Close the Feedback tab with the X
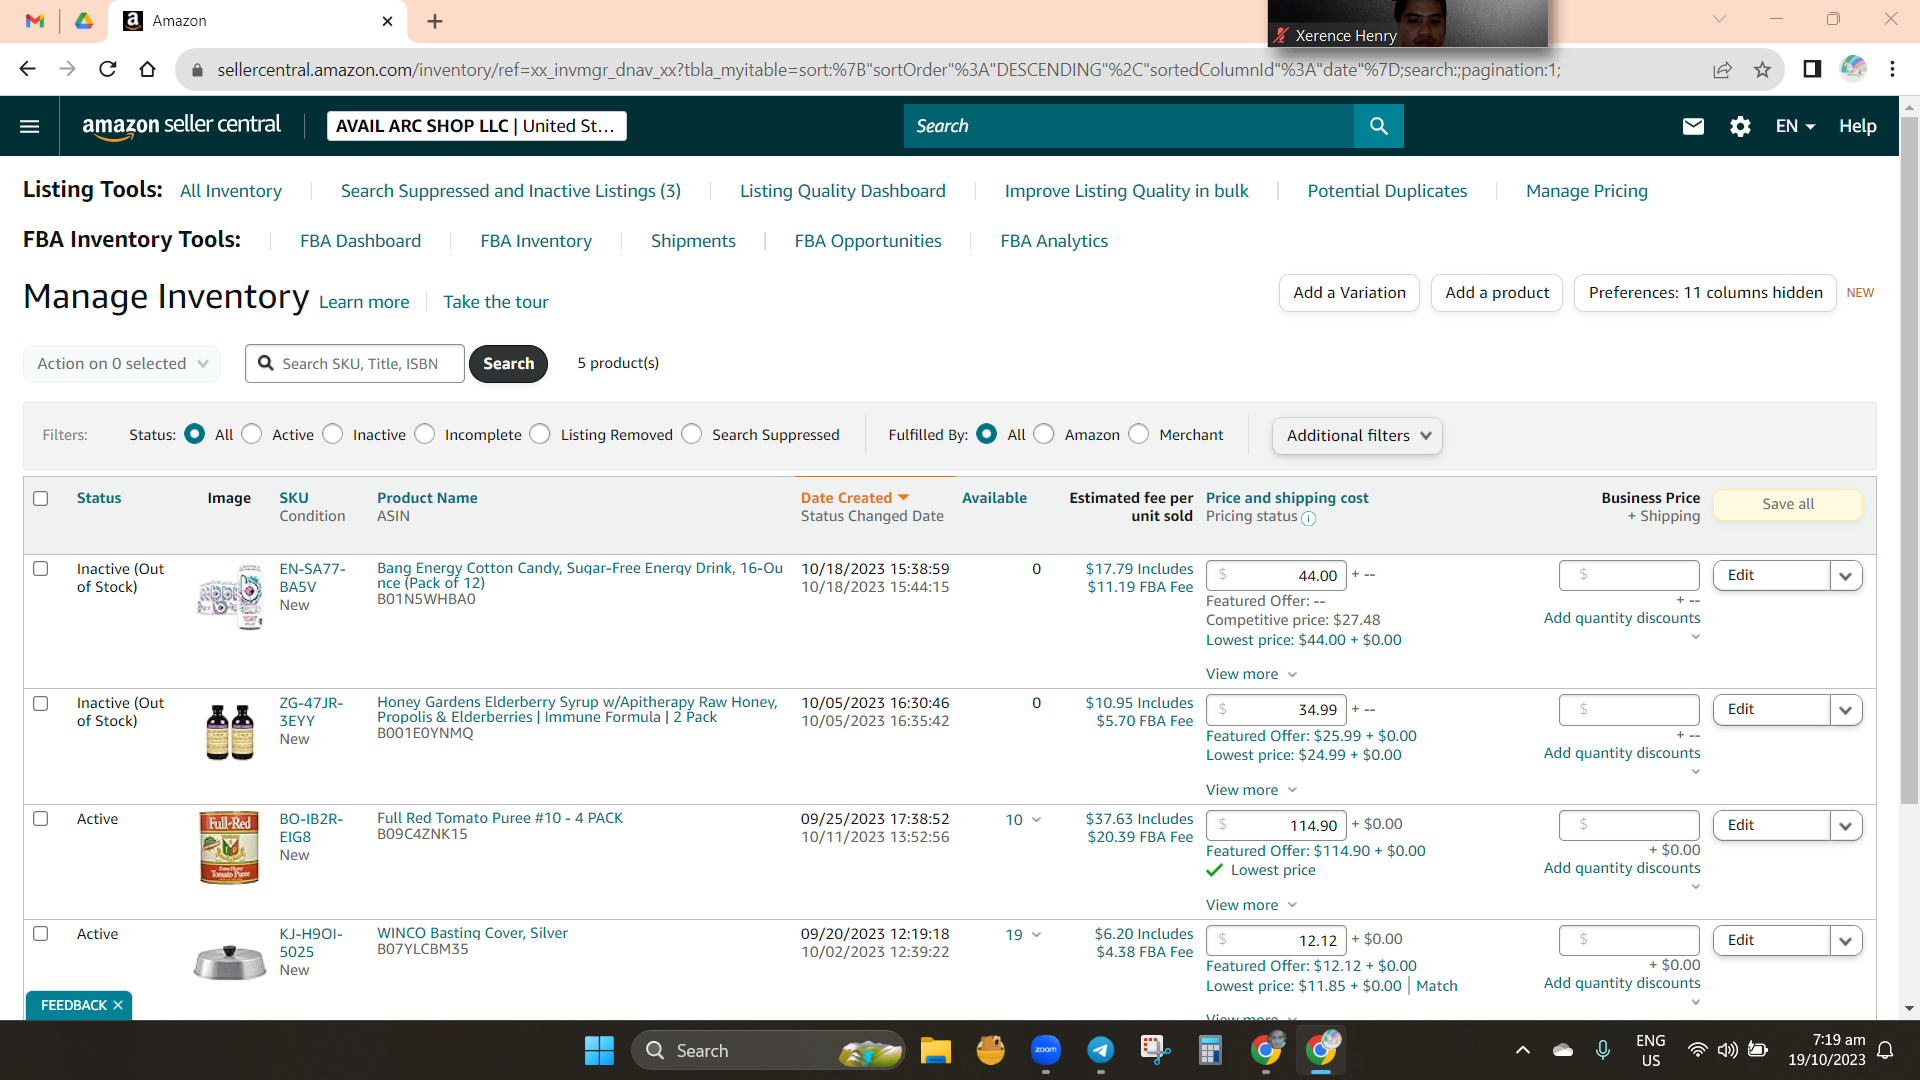Viewport: 1920px width, 1080px height. [x=118, y=1005]
